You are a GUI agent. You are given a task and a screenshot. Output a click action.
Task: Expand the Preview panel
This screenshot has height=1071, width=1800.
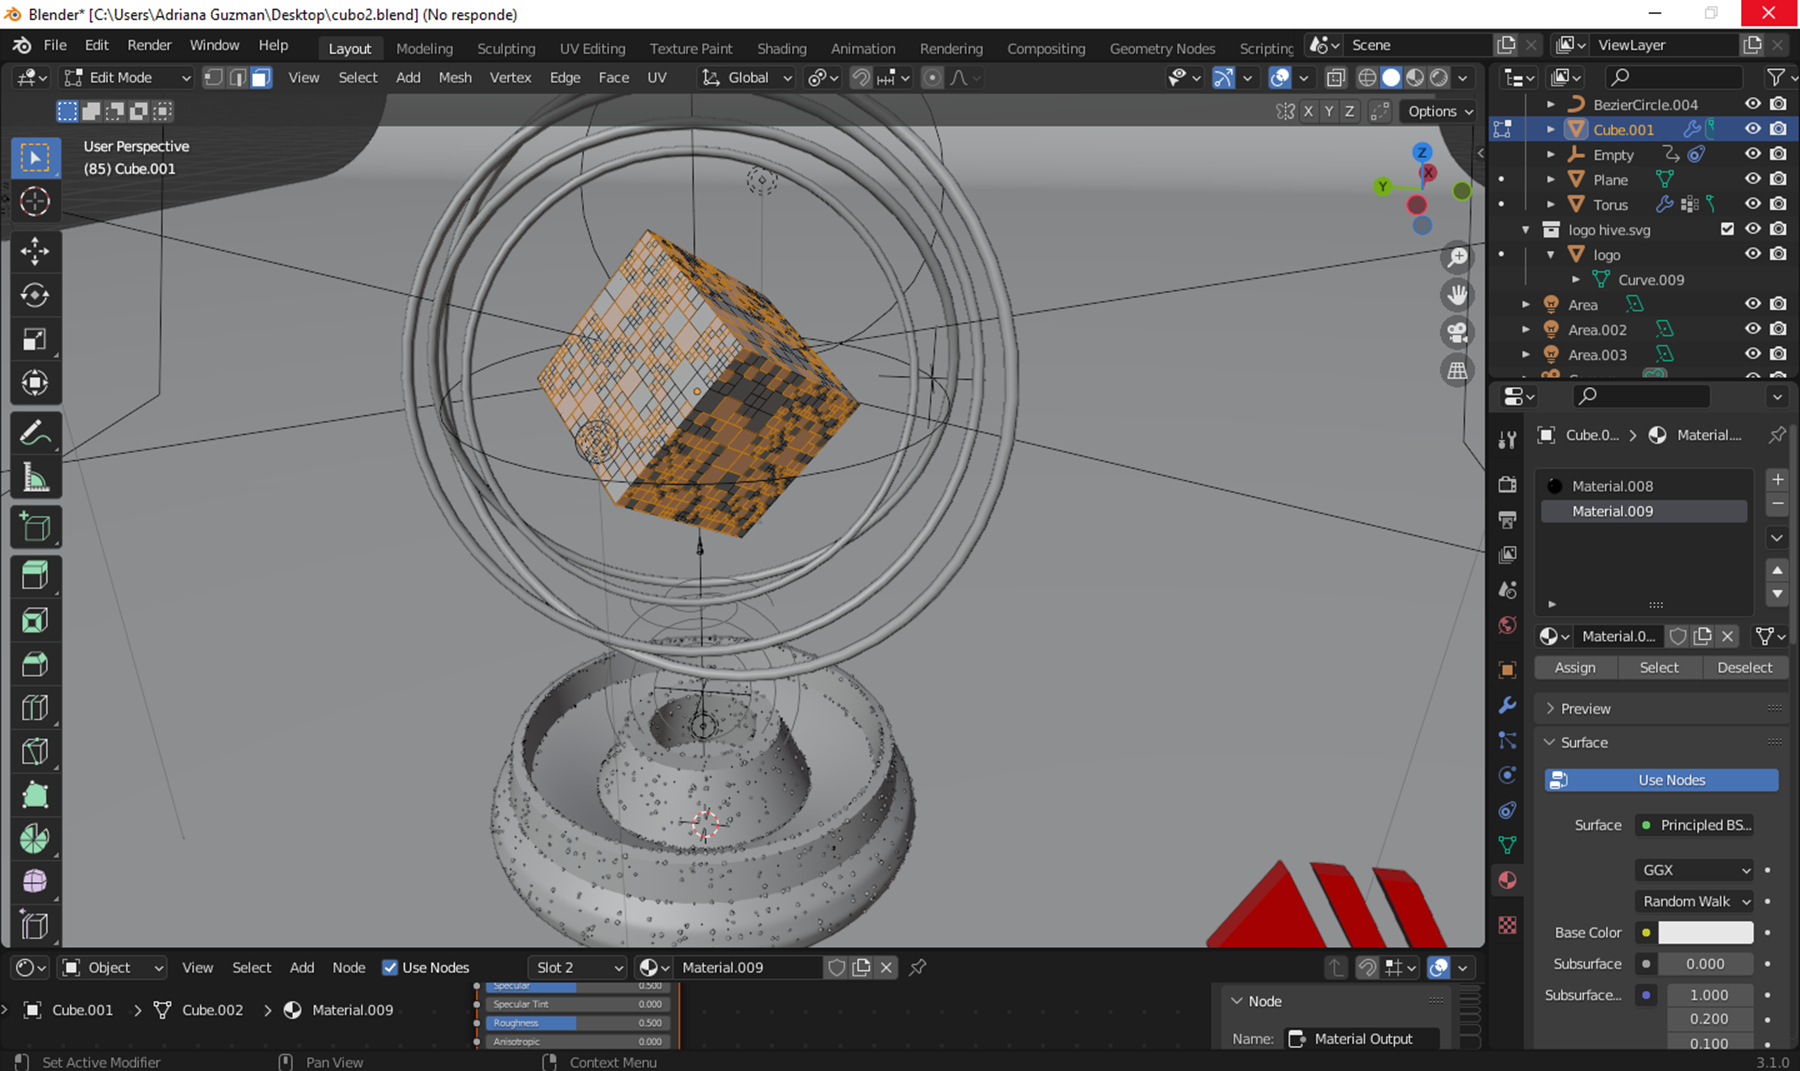click(x=1585, y=708)
